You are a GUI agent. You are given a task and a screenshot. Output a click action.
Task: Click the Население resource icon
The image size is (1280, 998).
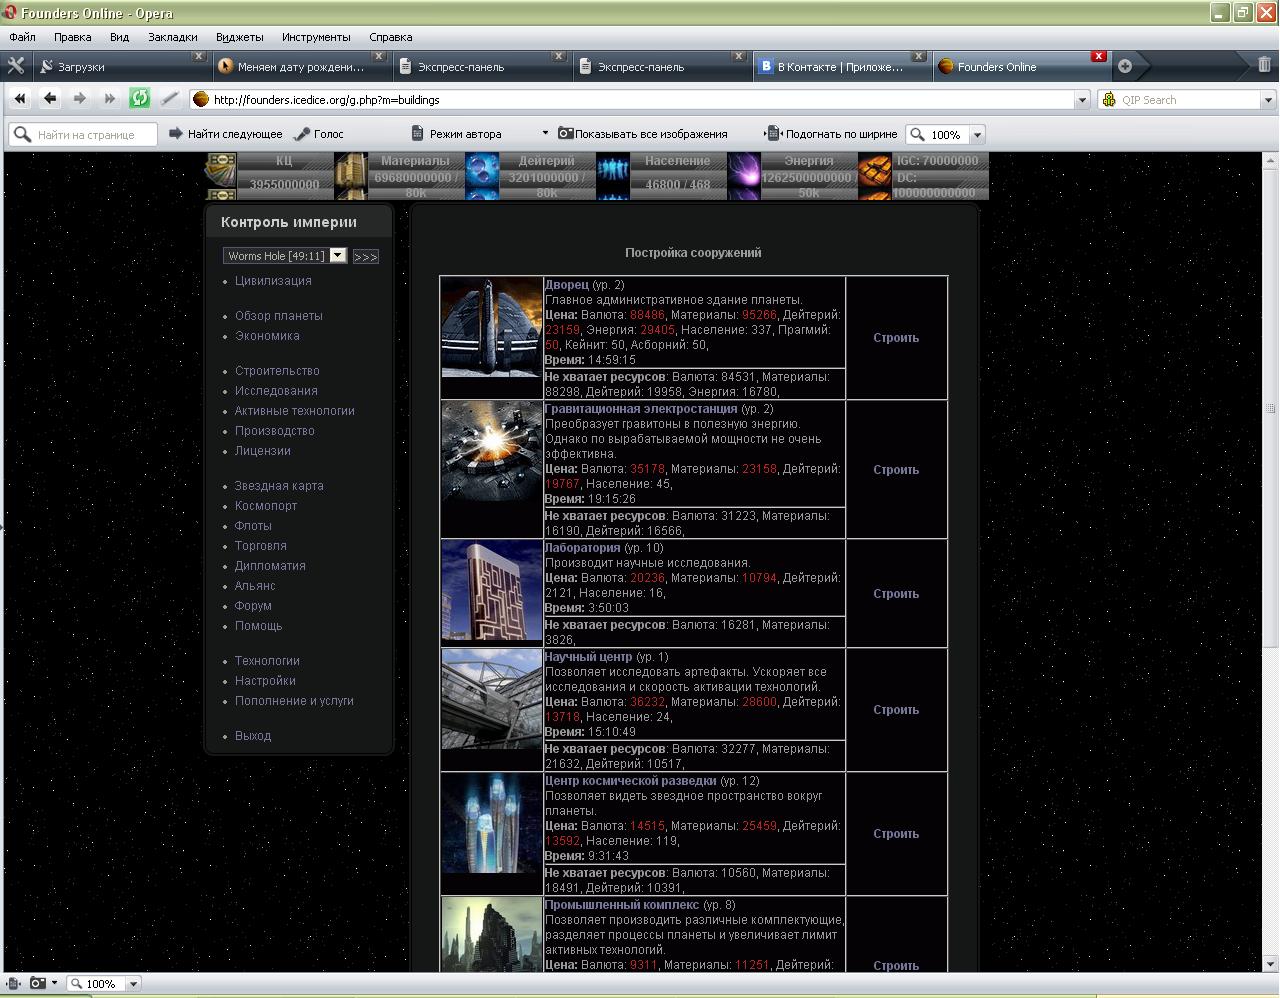click(x=613, y=176)
